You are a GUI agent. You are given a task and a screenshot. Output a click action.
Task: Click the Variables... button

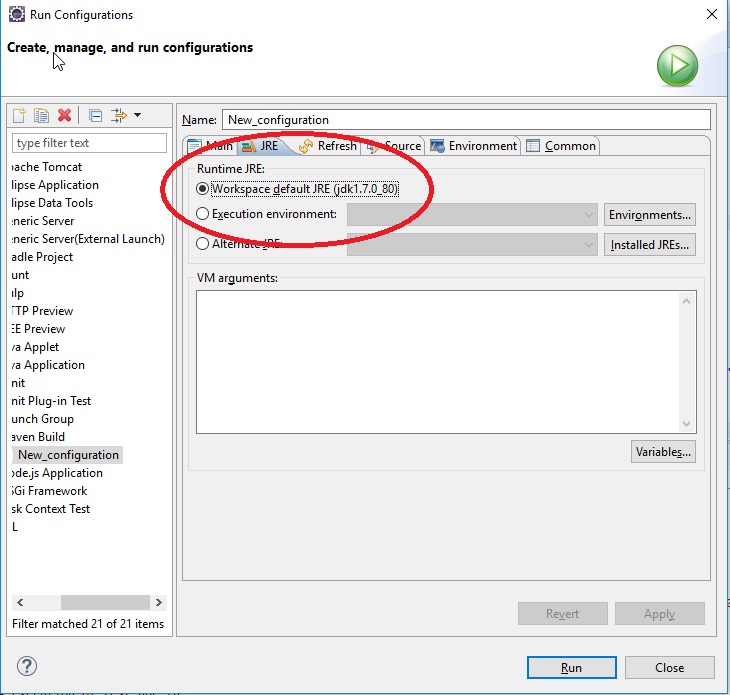(x=663, y=452)
